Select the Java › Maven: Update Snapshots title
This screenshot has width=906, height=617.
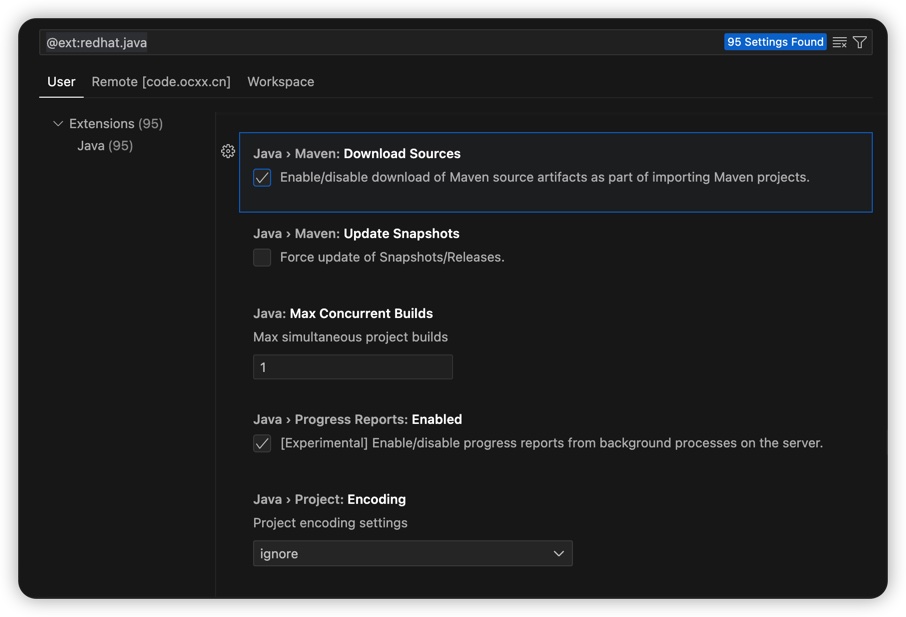click(356, 233)
